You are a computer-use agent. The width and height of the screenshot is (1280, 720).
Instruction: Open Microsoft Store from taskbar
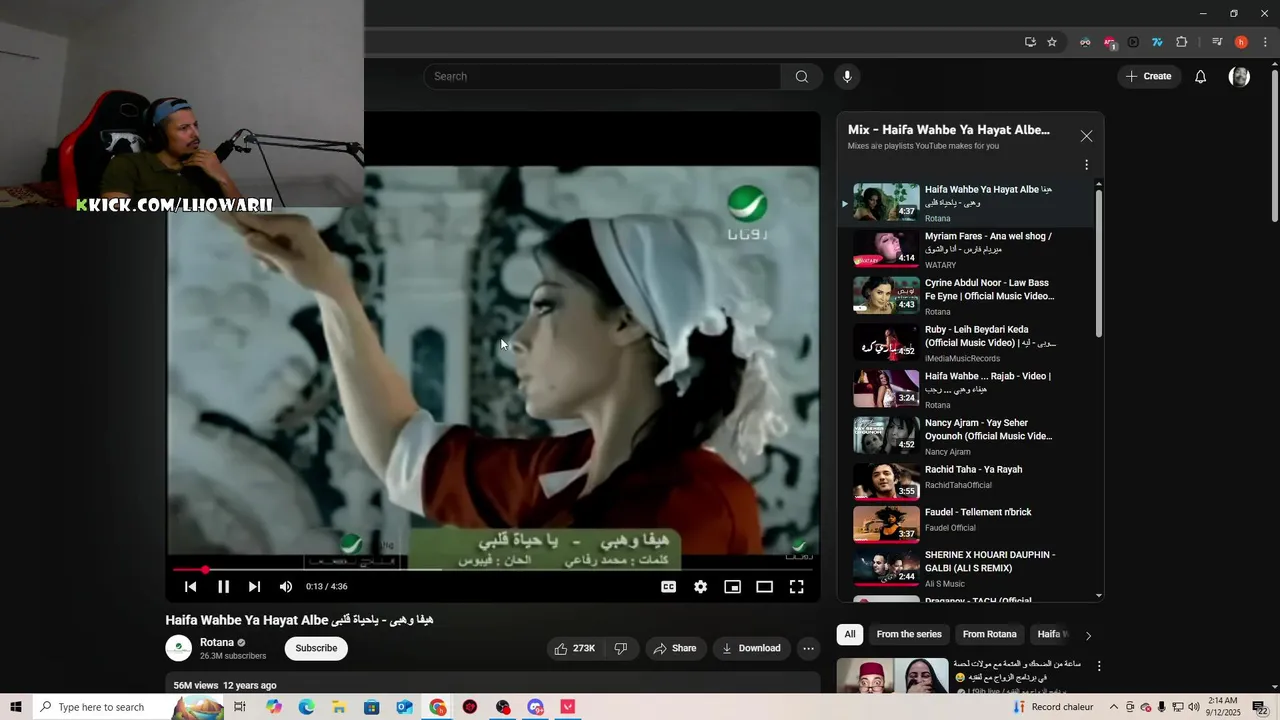(x=371, y=707)
